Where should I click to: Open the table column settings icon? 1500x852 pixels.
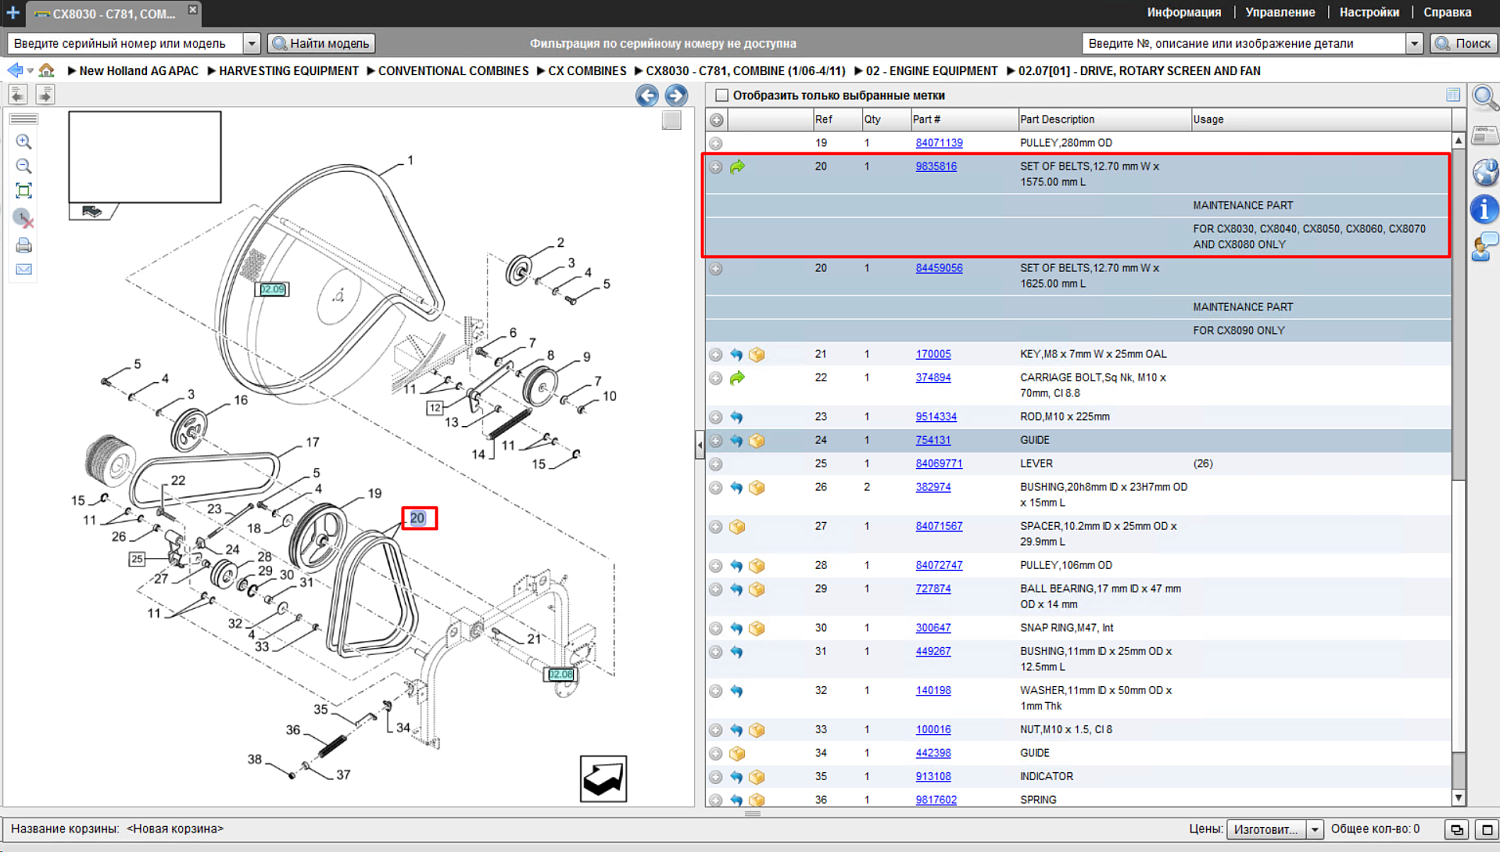[1453, 95]
